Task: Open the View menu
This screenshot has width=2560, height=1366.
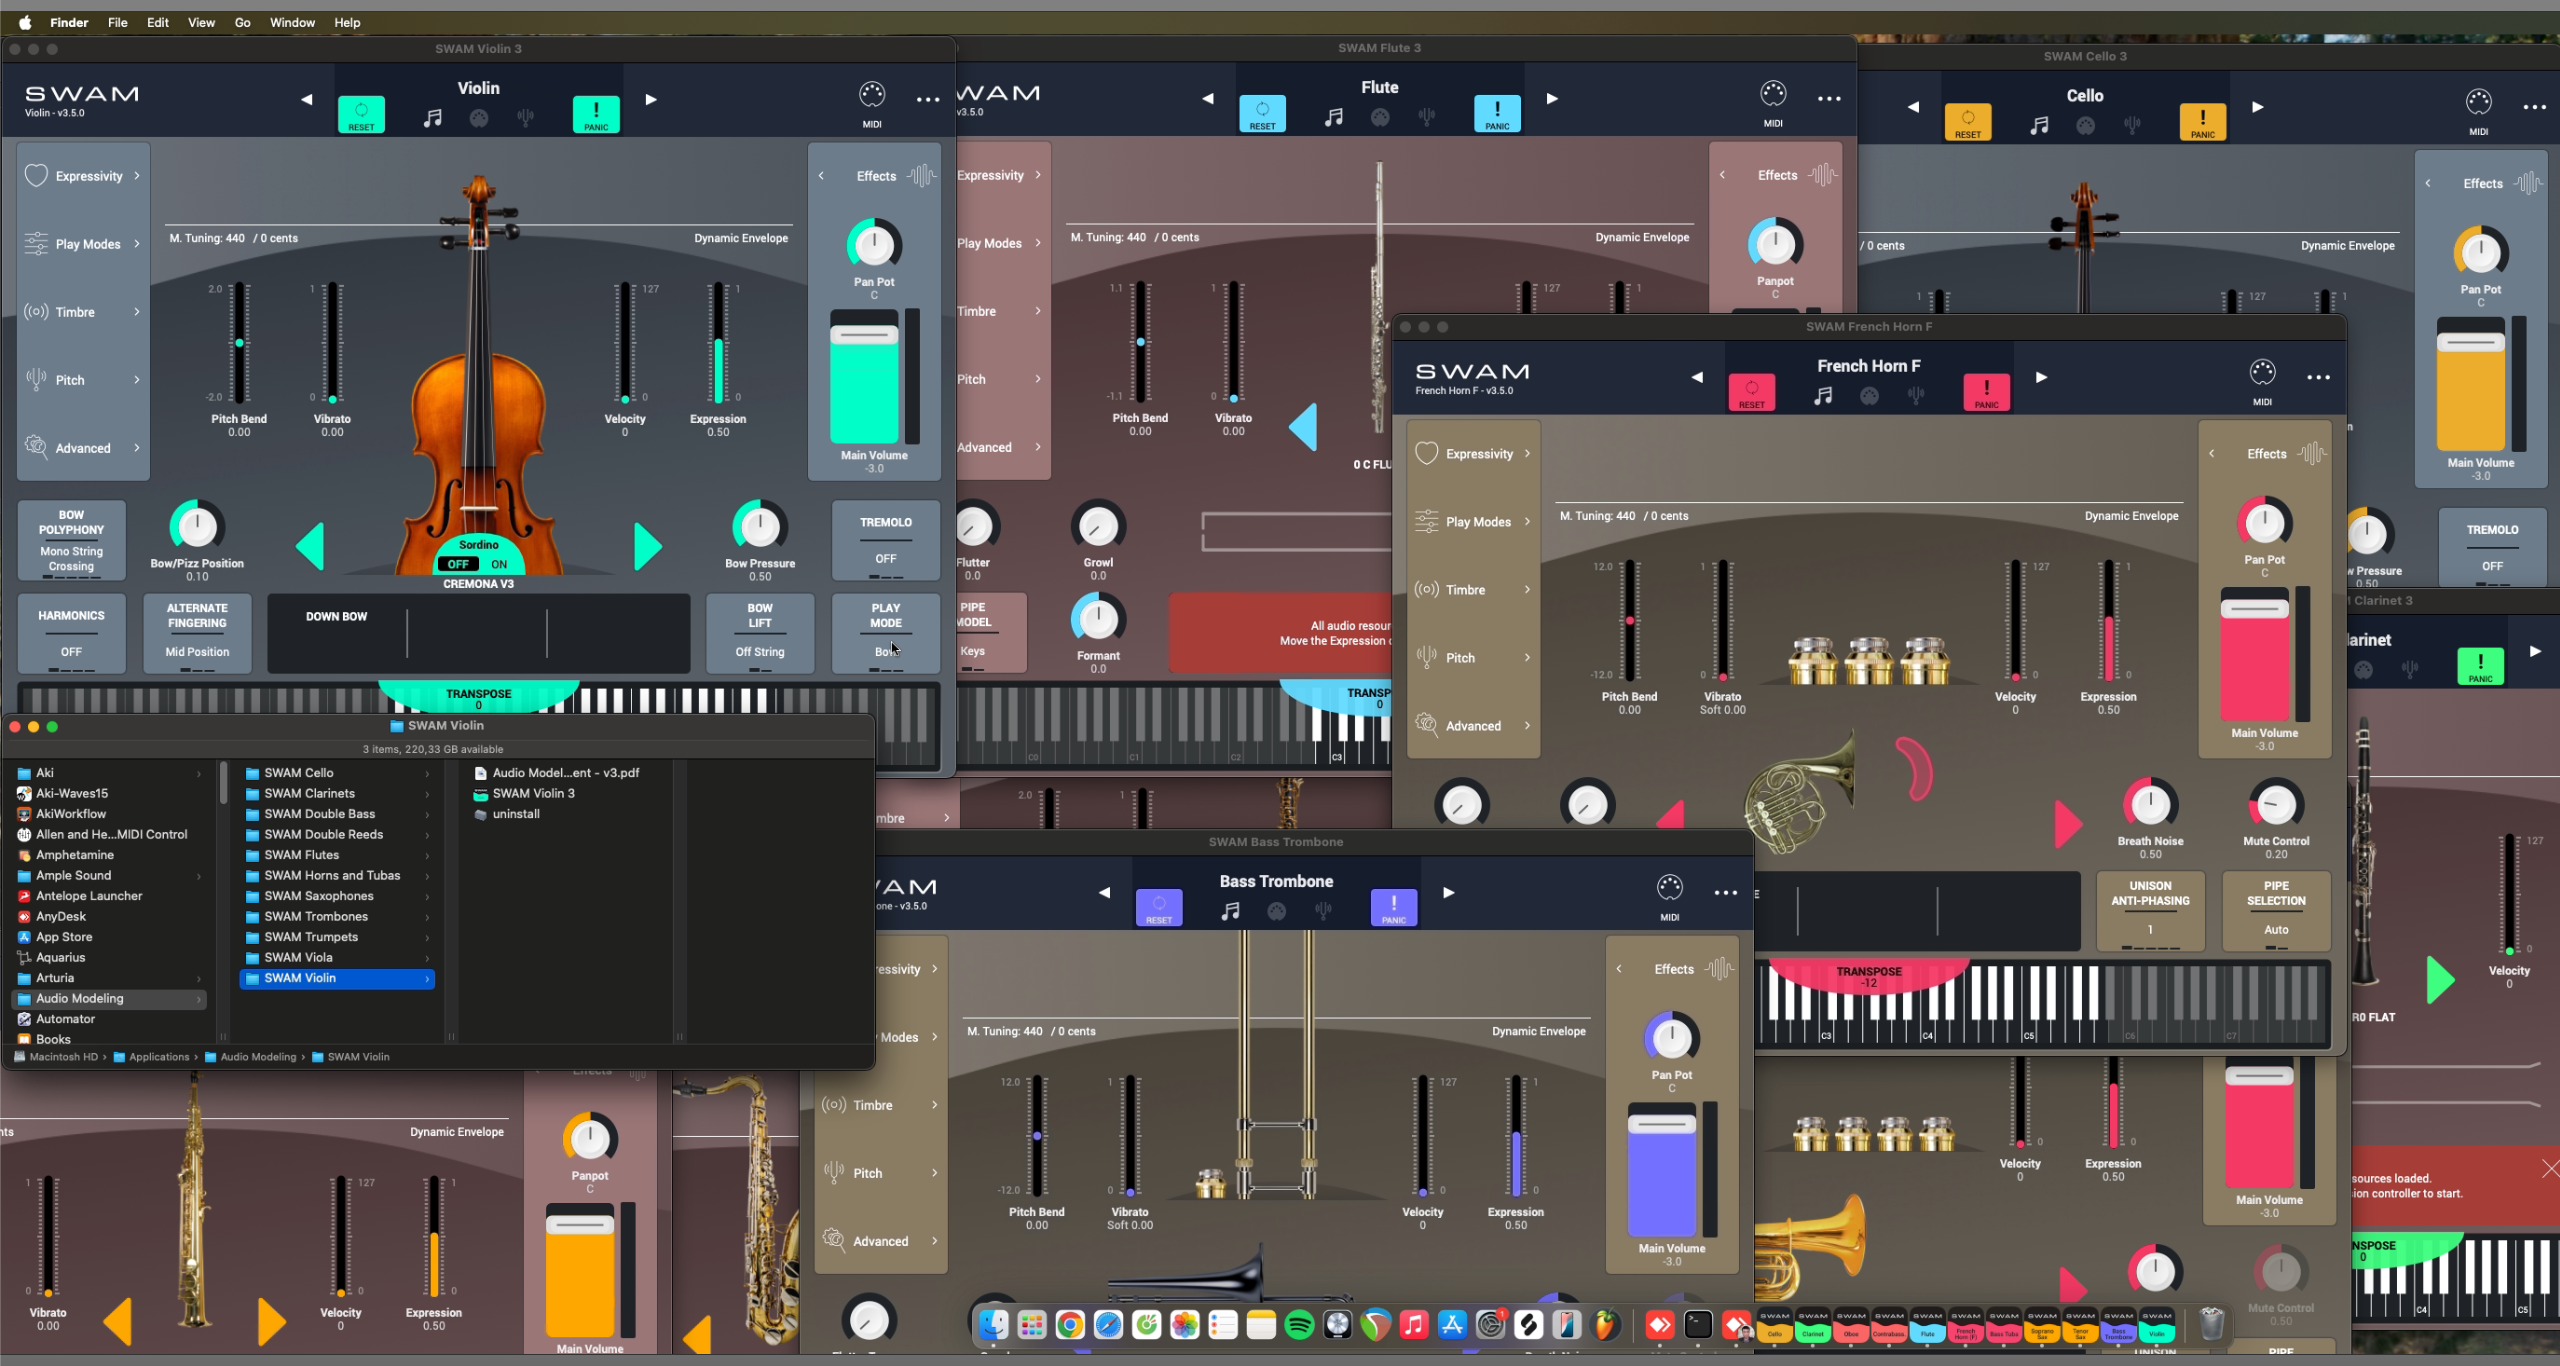Action: (x=201, y=22)
